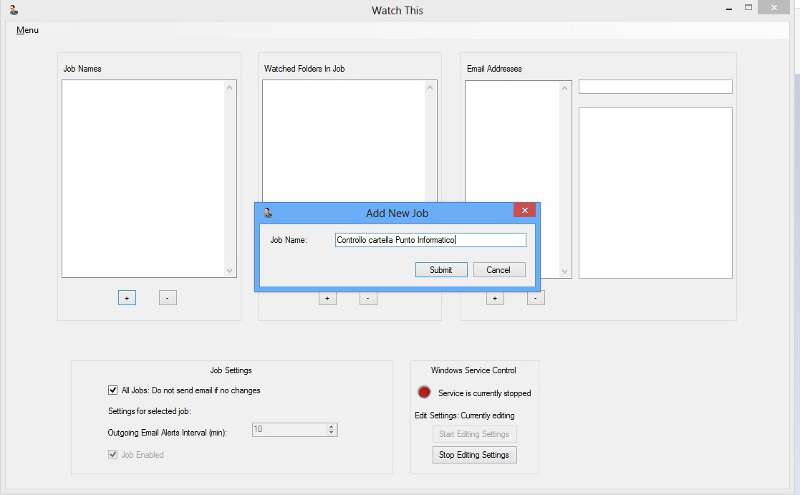800x495 pixels.
Task: Cancel the Add New Job dialog
Action: 499,270
